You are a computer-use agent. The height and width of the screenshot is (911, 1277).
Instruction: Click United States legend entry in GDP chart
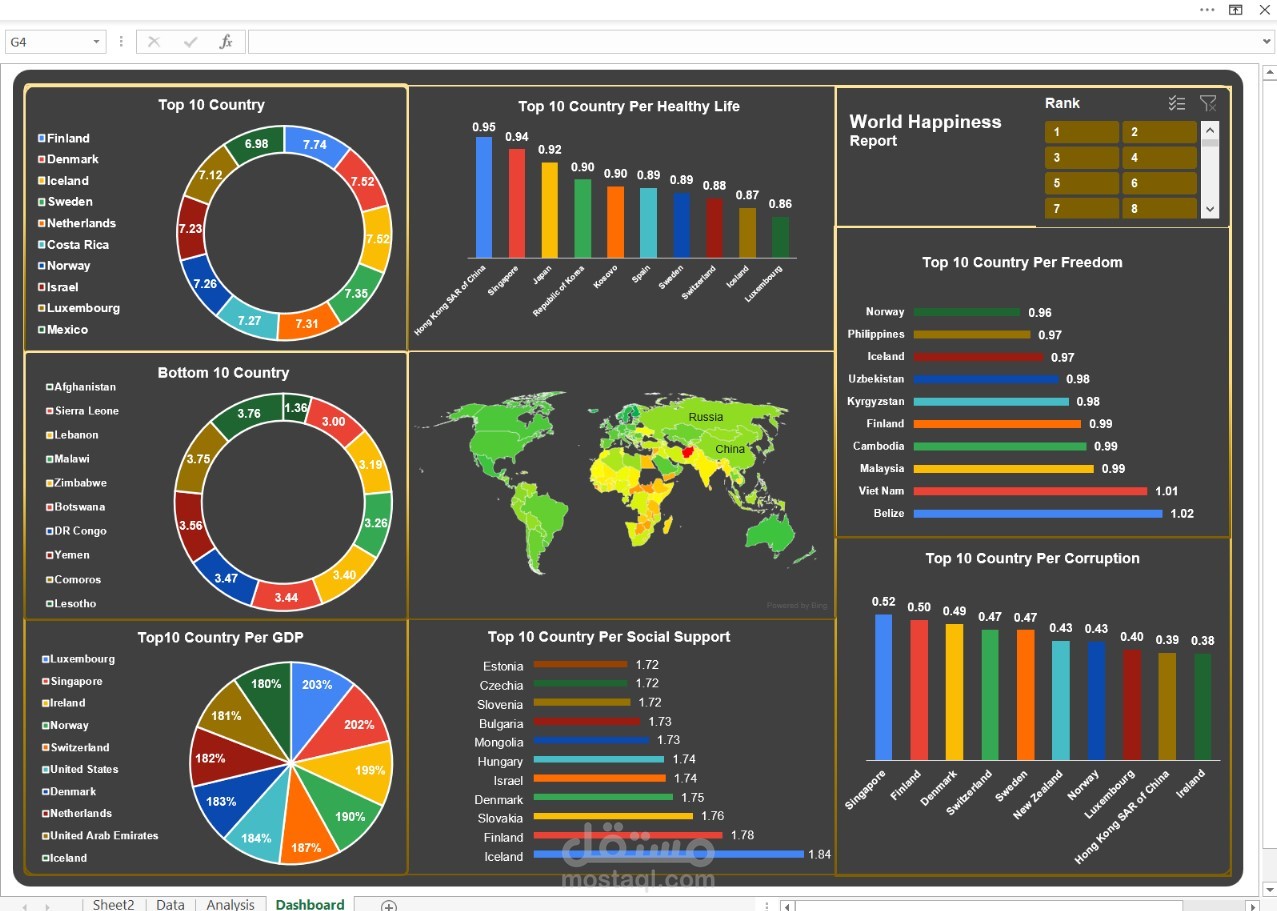[80, 769]
